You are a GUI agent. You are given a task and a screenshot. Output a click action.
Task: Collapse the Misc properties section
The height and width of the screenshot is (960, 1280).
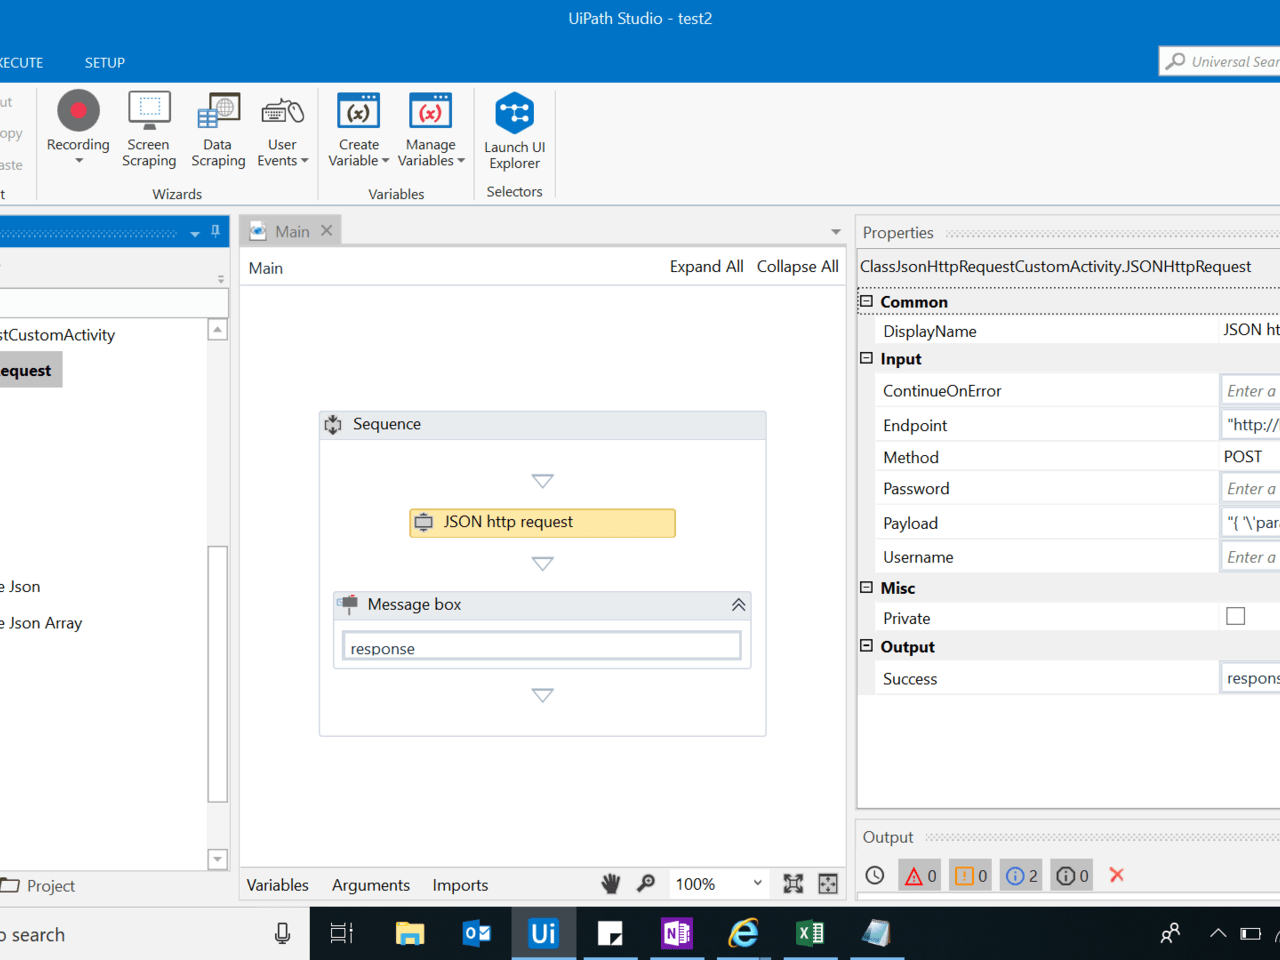[x=867, y=587]
